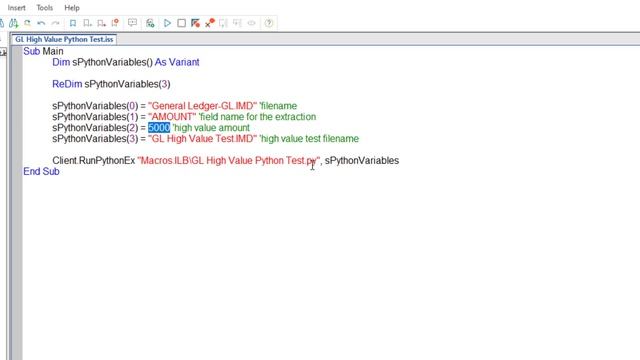Click the "General Ledger-GL.IMD" string
The width and height of the screenshot is (640, 360).
(202, 106)
